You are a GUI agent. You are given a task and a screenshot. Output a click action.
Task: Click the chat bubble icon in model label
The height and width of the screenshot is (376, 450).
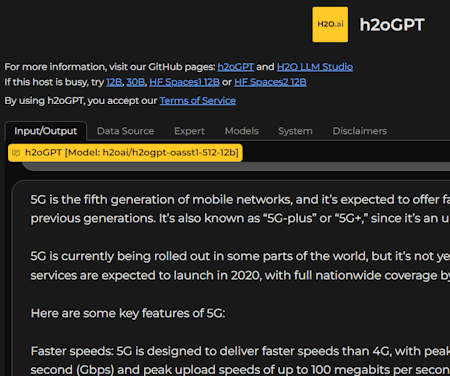click(x=16, y=153)
